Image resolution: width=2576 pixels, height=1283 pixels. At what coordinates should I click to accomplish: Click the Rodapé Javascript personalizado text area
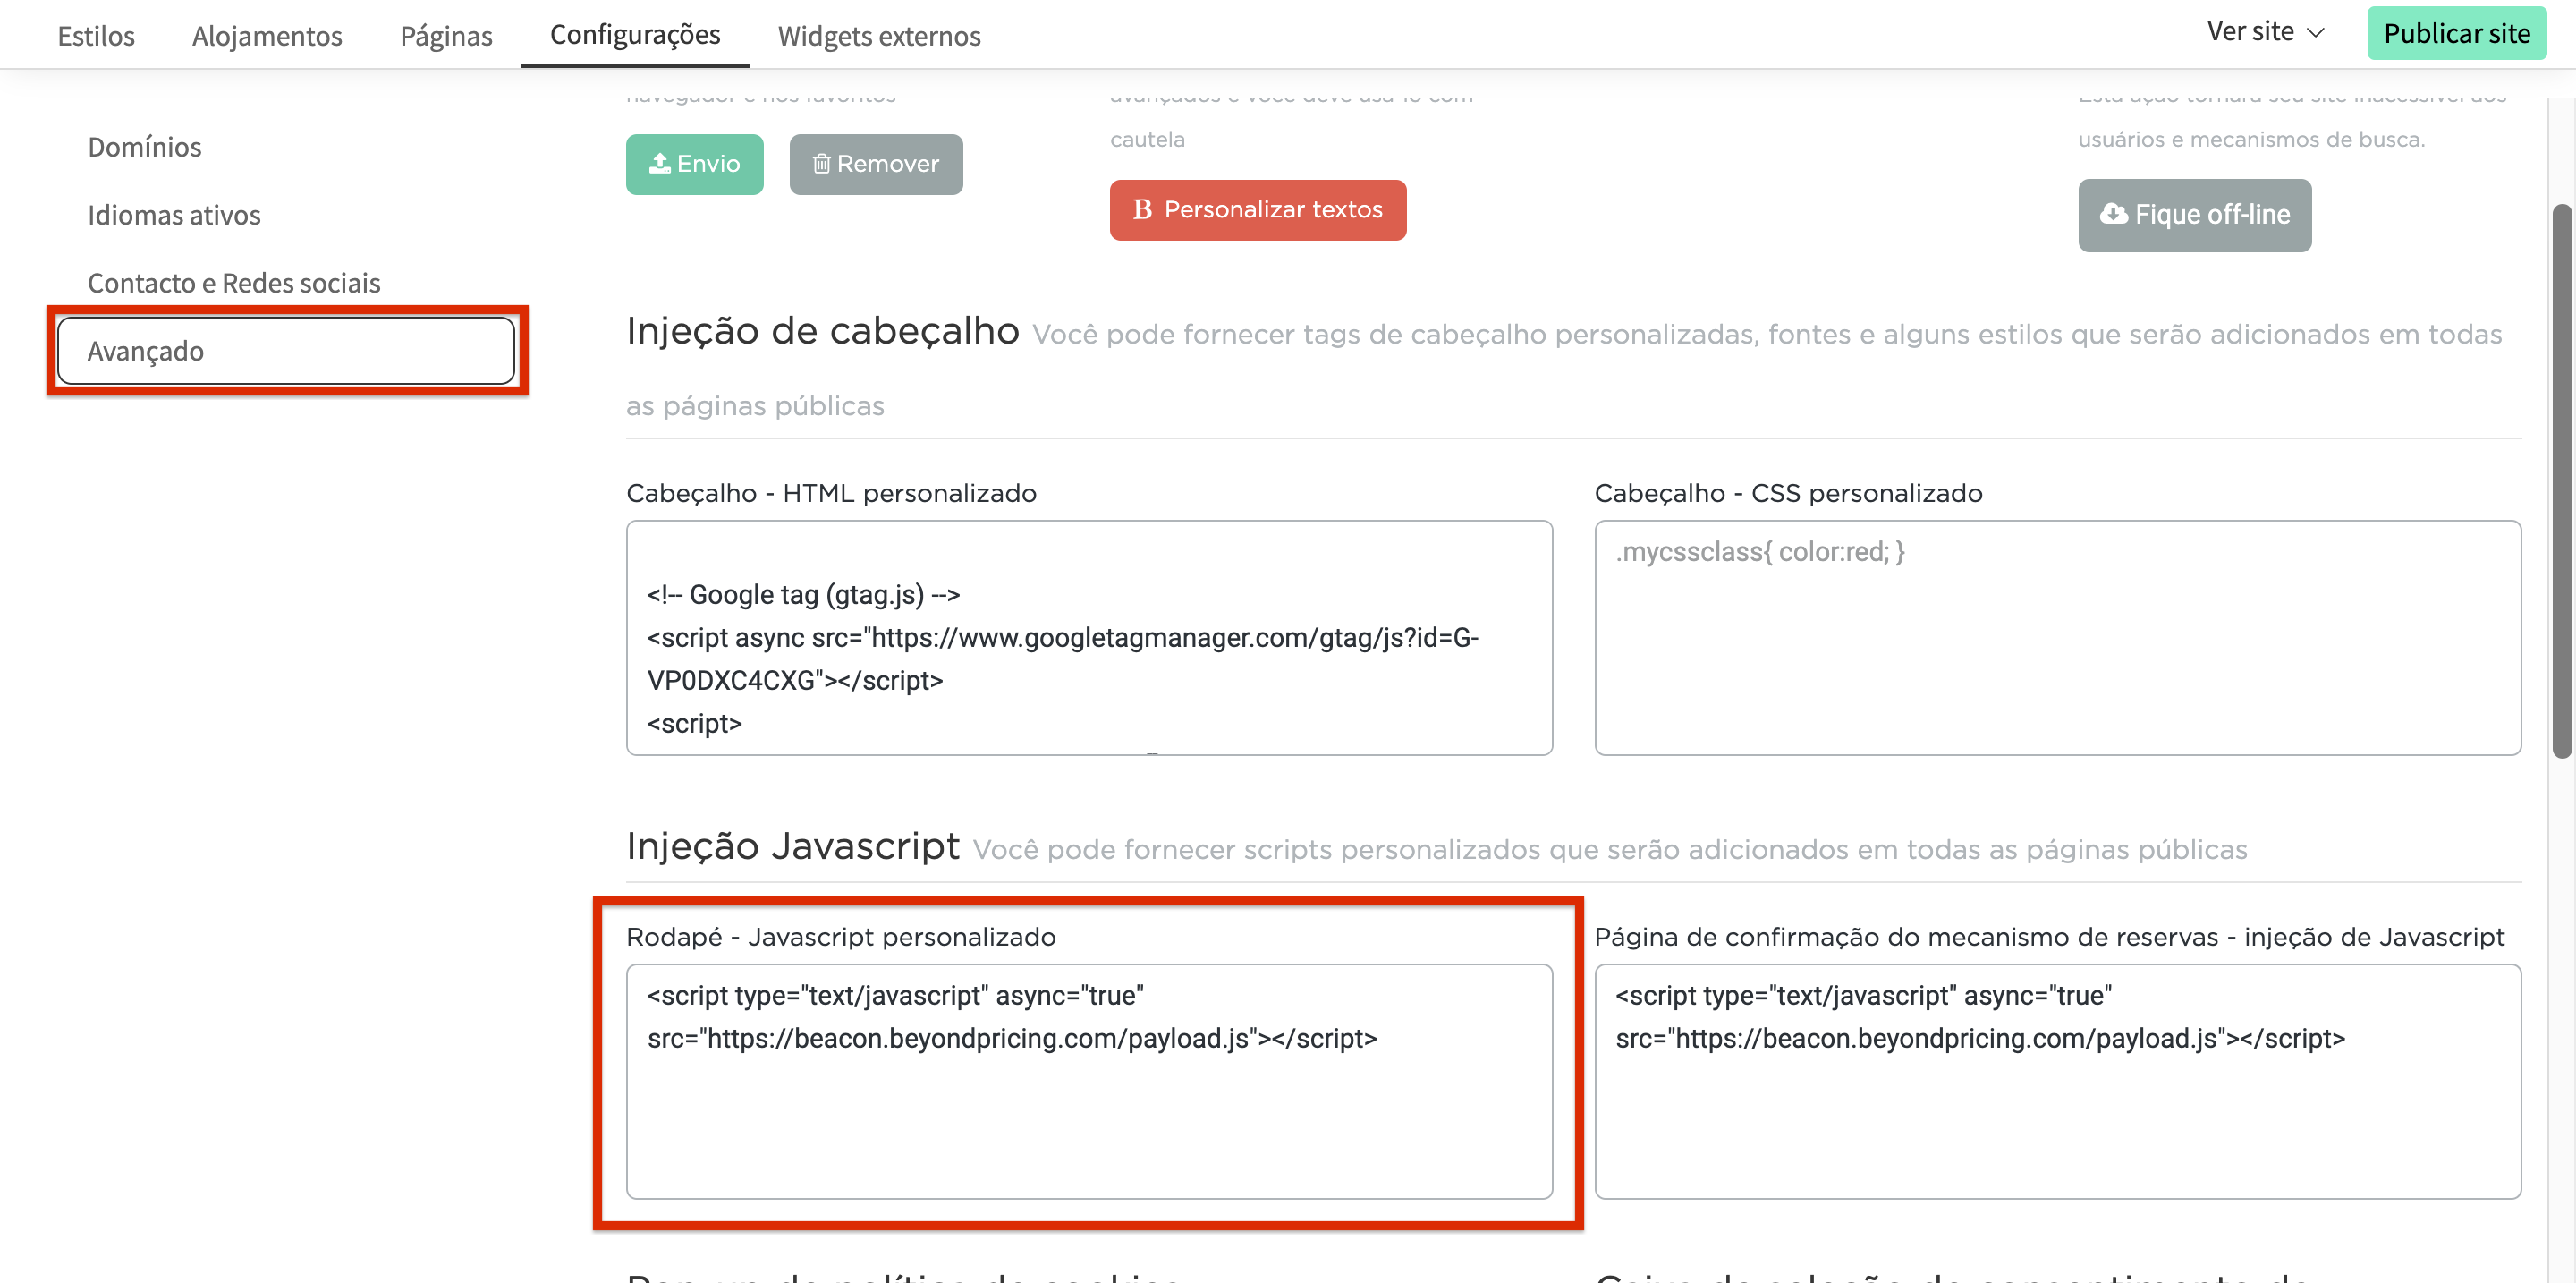1089,1110
